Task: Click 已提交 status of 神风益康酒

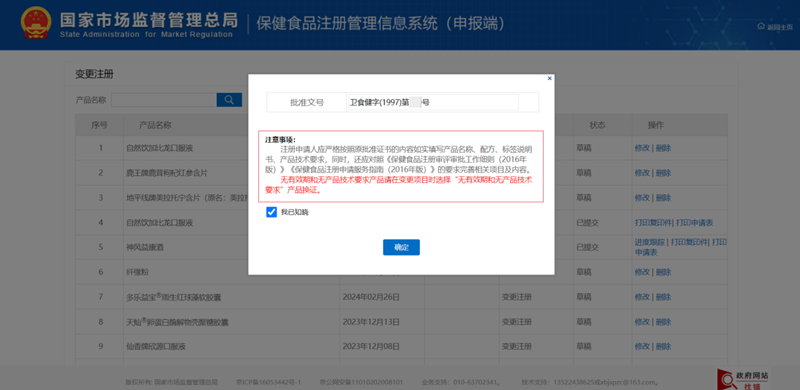Action: [x=587, y=247]
